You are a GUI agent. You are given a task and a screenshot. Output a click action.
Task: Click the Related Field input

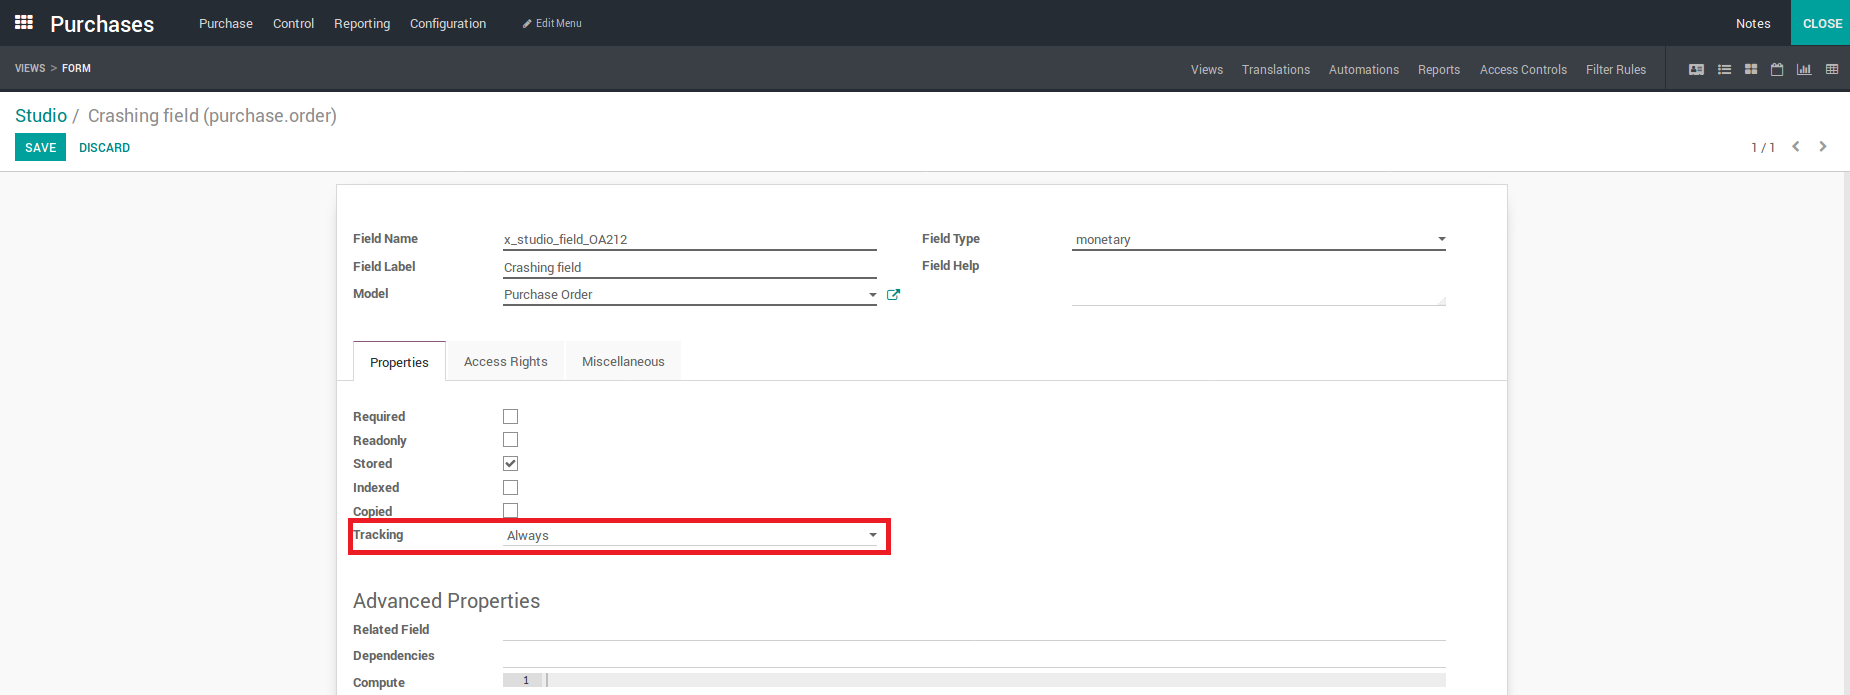(974, 629)
